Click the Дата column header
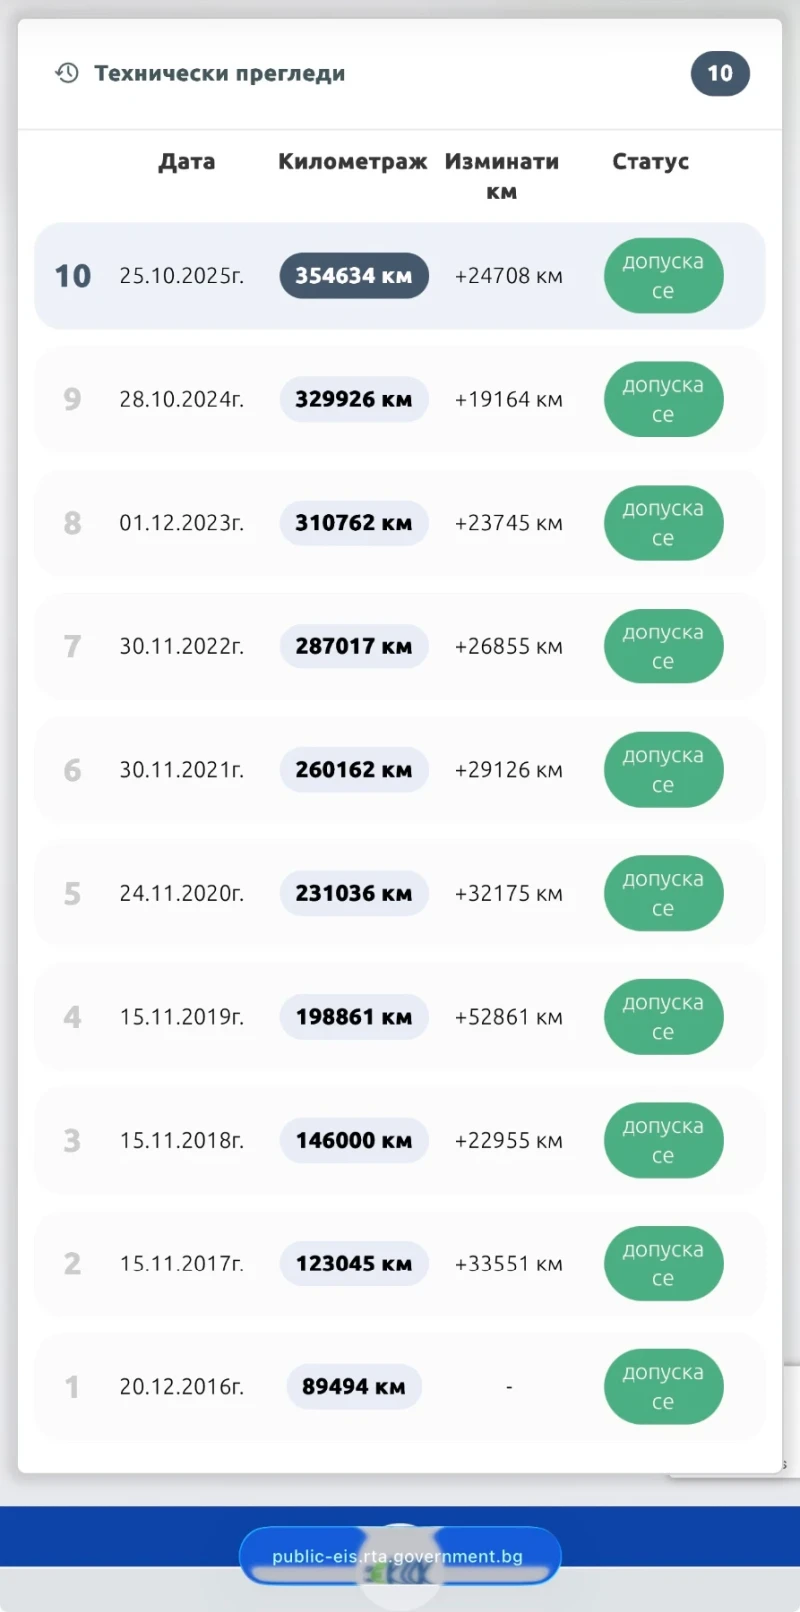800x1612 pixels. tap(187, 162)
